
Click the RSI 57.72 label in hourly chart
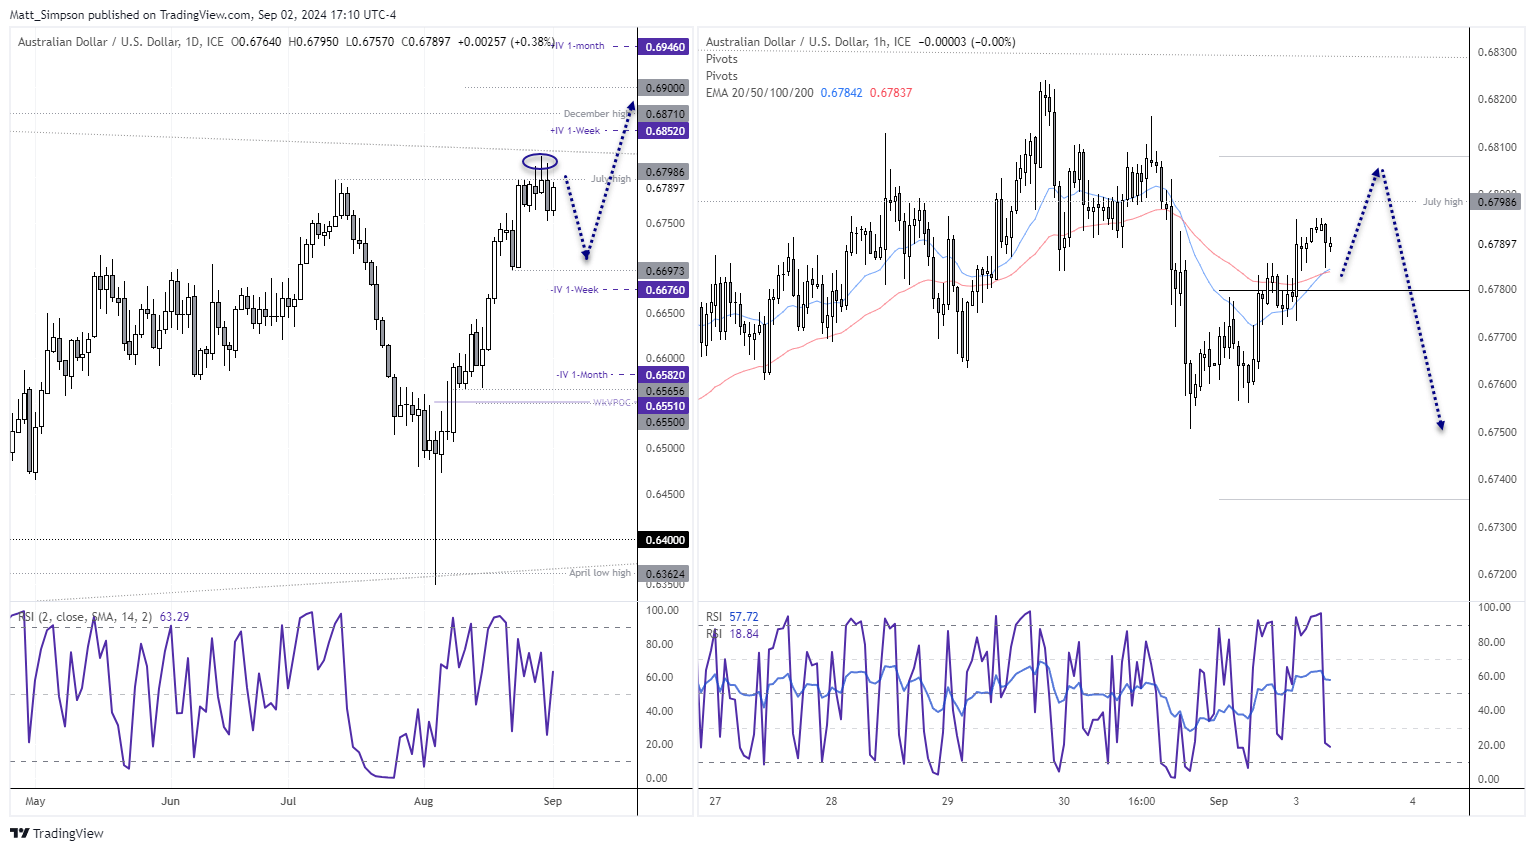(732, 617)
